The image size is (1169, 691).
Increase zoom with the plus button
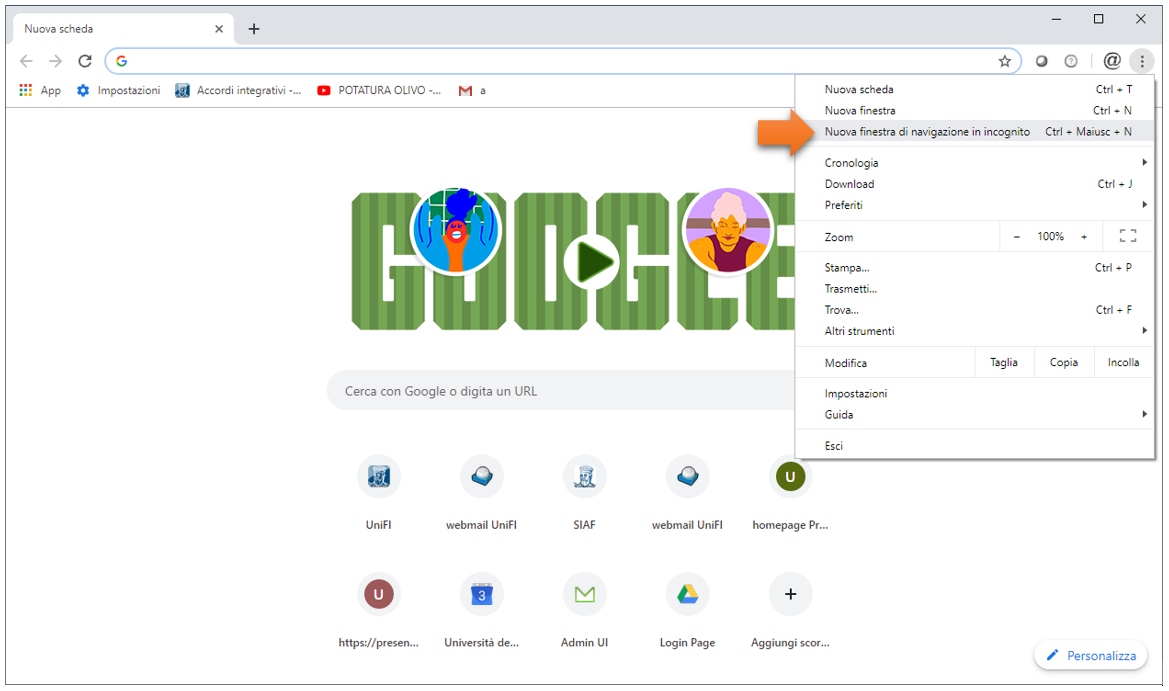point(1084,236)
